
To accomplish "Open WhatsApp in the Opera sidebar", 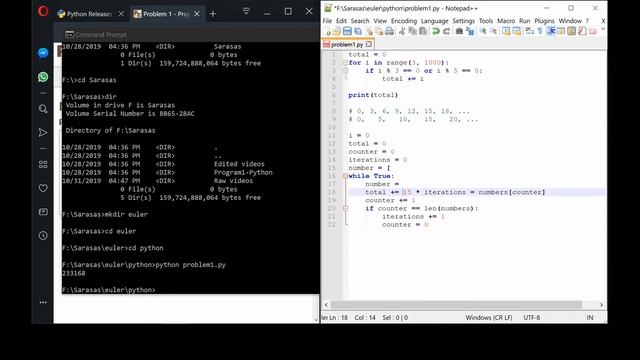I will 43,77.
